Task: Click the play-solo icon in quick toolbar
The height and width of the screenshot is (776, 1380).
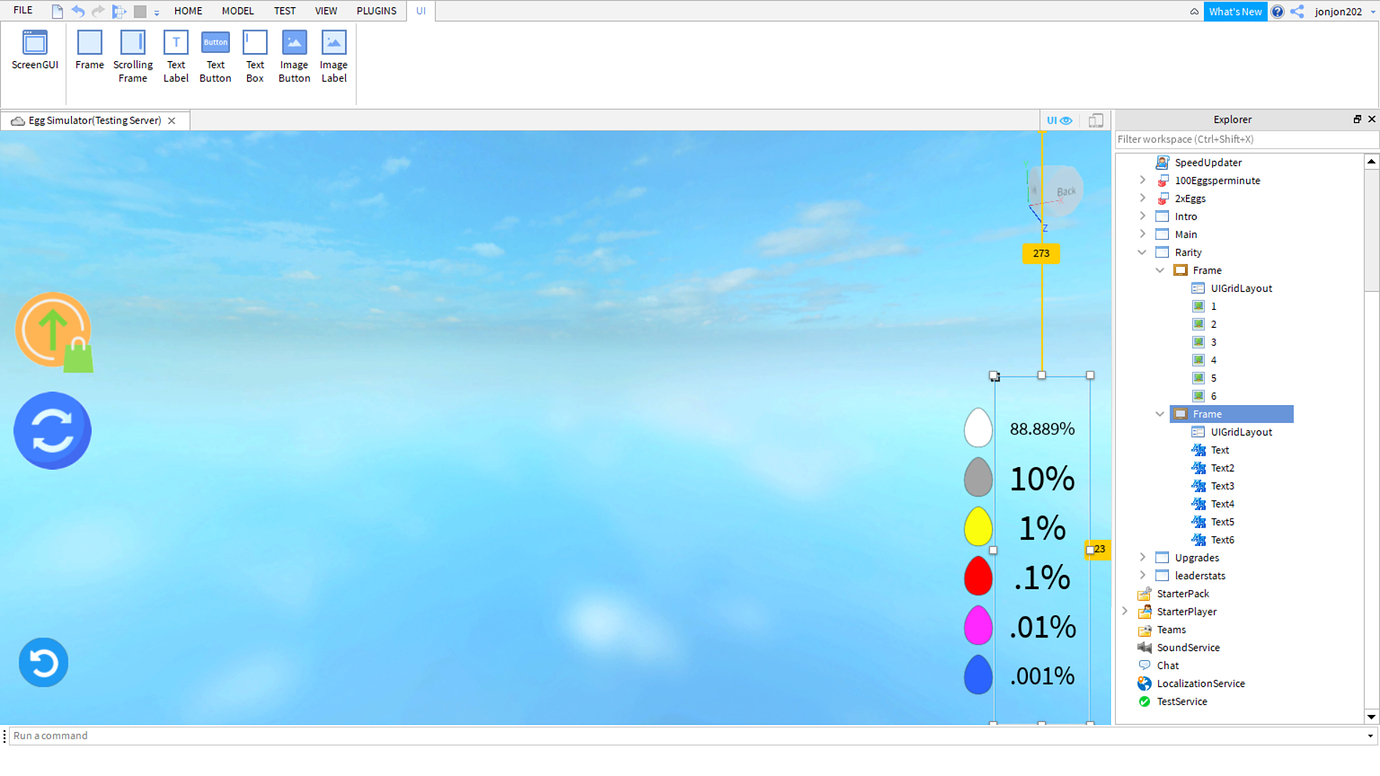Action: click(x=119, y=11)
